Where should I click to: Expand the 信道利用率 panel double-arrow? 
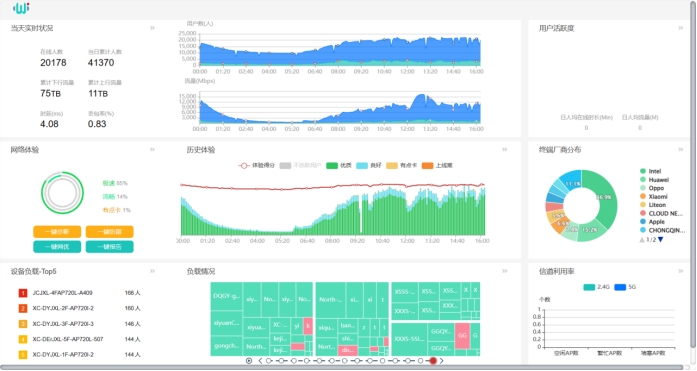click(681, 271)
